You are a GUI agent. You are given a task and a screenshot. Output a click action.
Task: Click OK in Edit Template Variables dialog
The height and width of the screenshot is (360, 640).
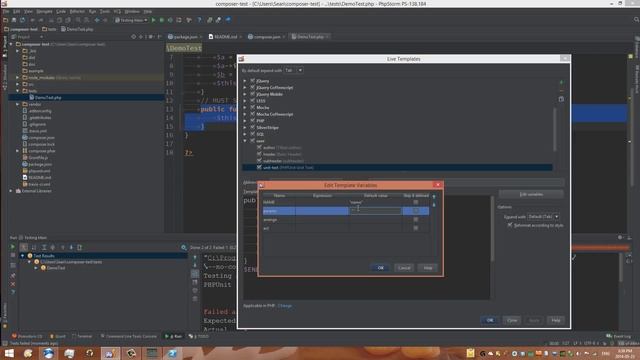point(380,268)
